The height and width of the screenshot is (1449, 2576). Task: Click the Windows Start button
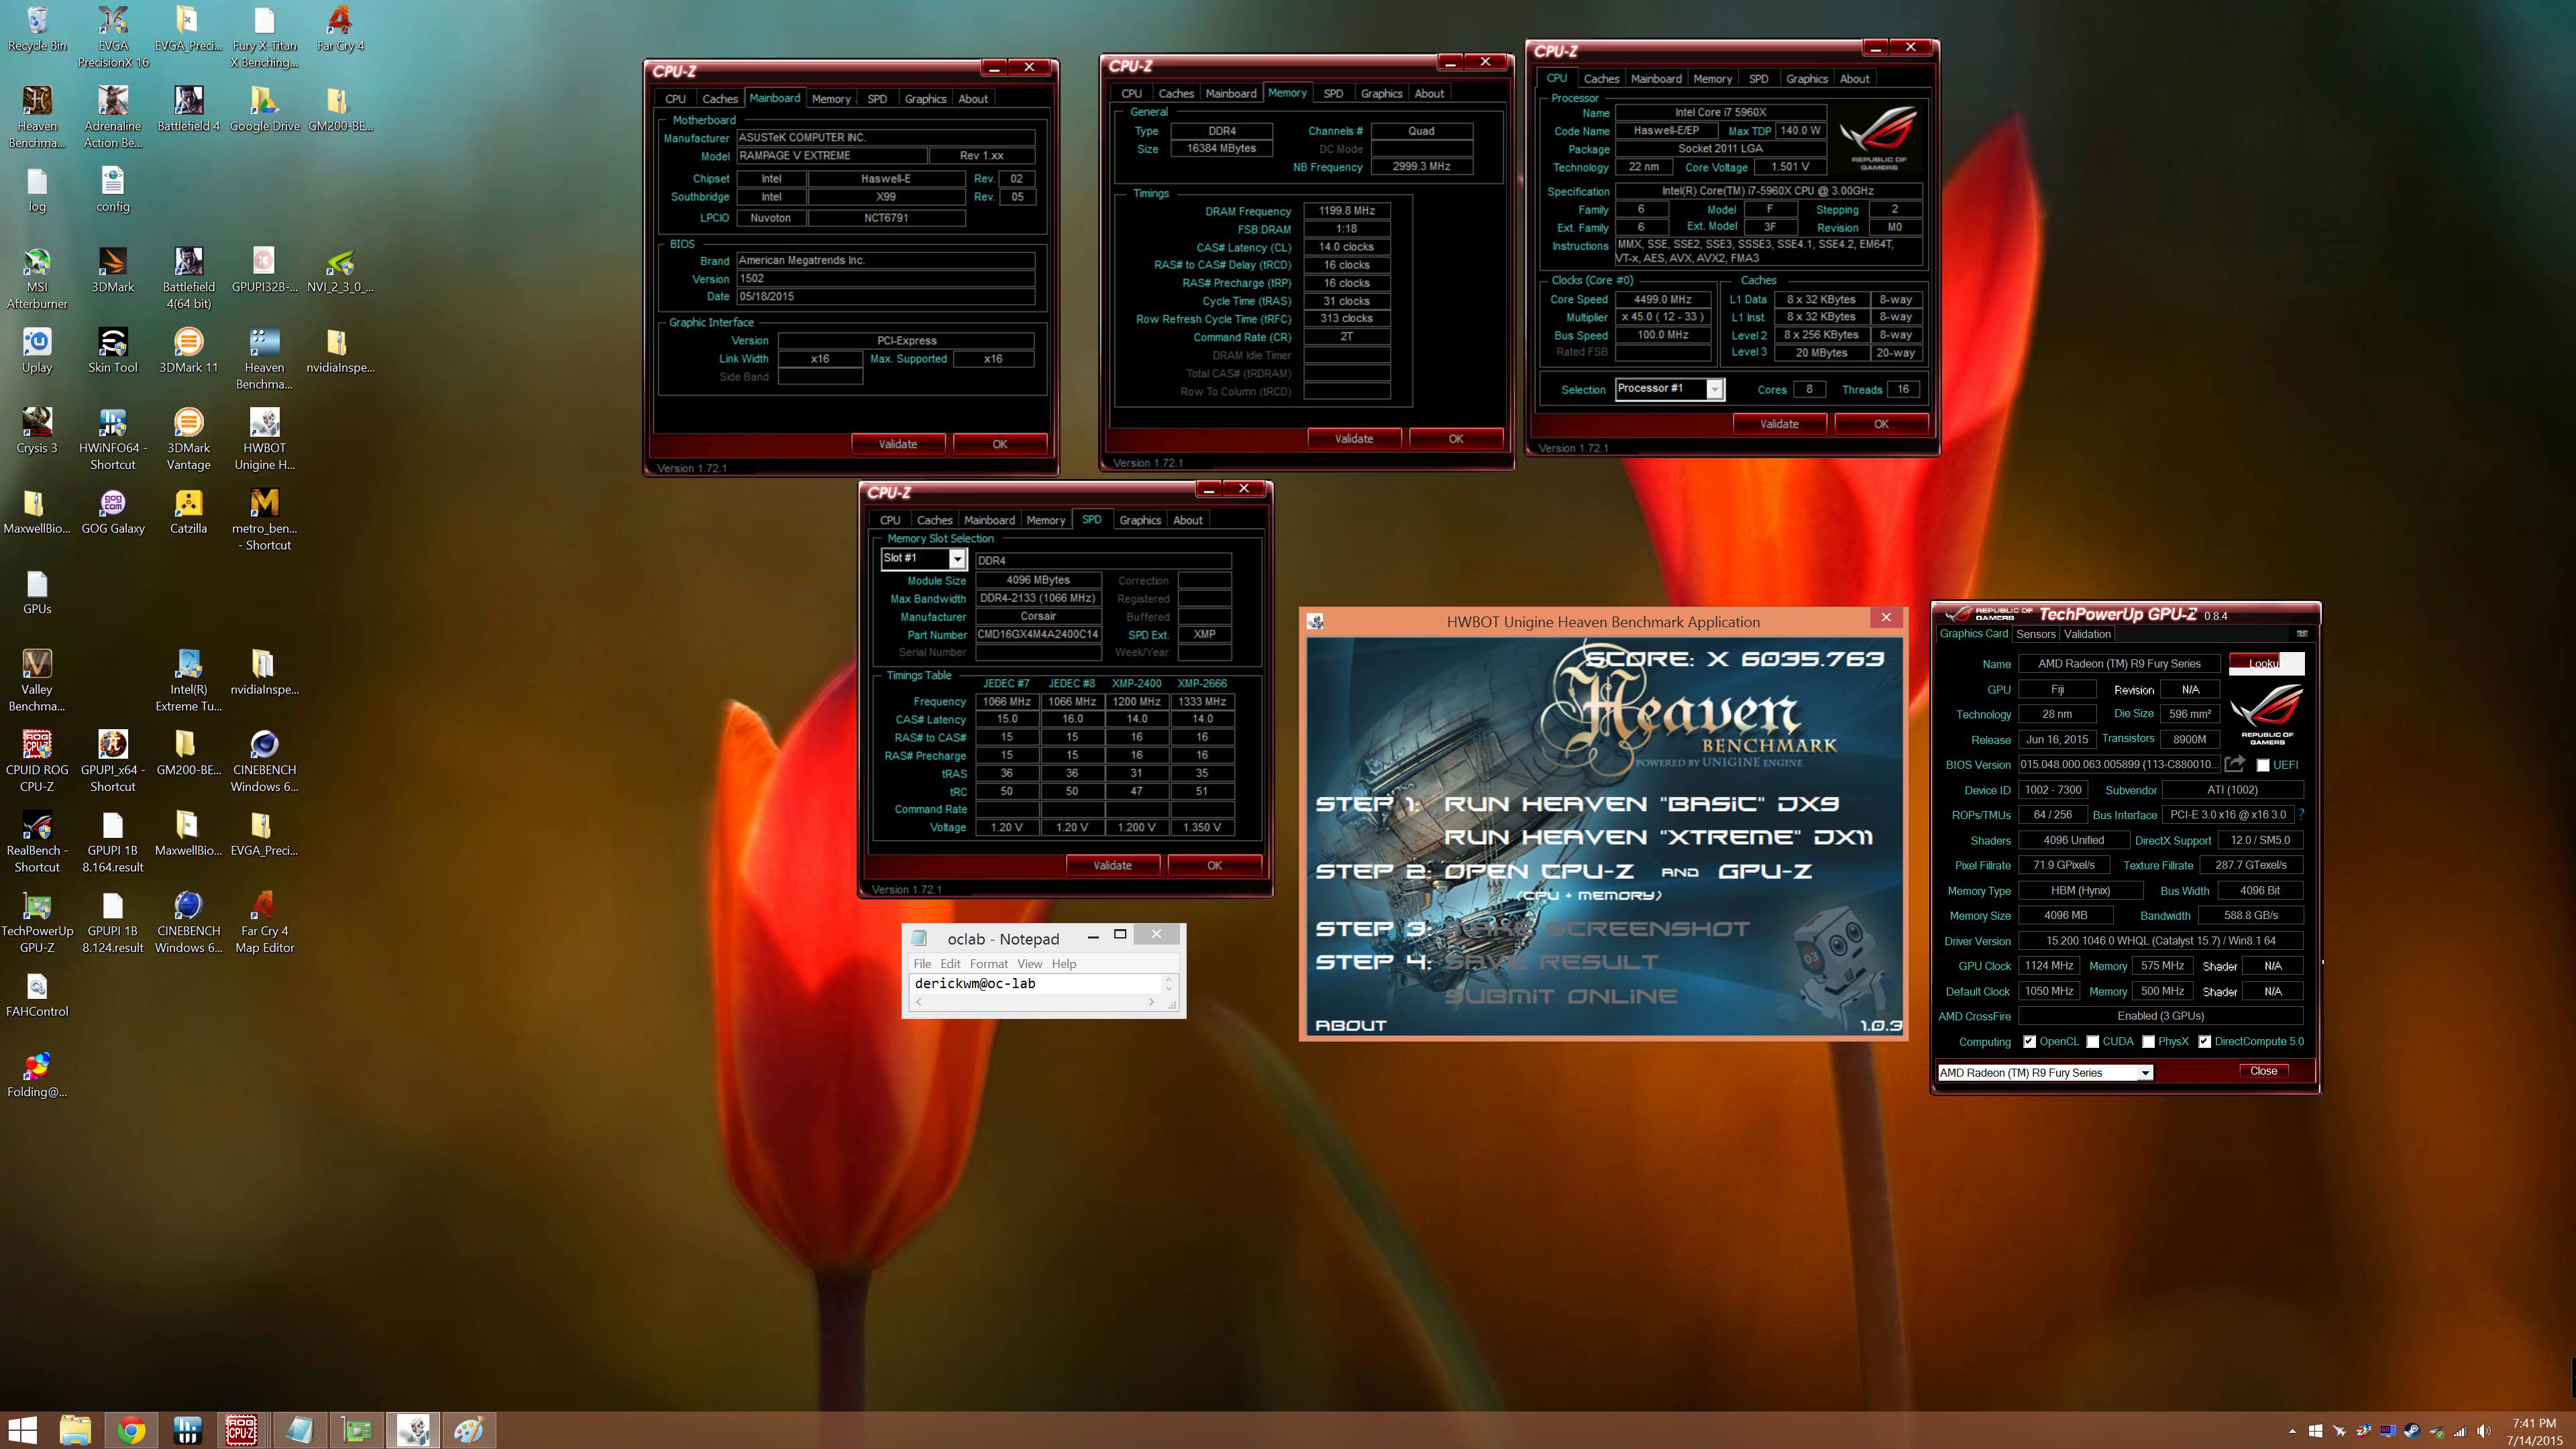(x=22, y=1430)
